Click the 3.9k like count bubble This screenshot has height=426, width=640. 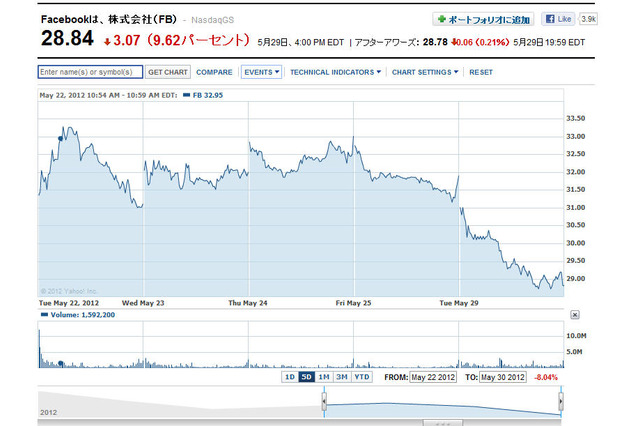click(x=588, y=19)
